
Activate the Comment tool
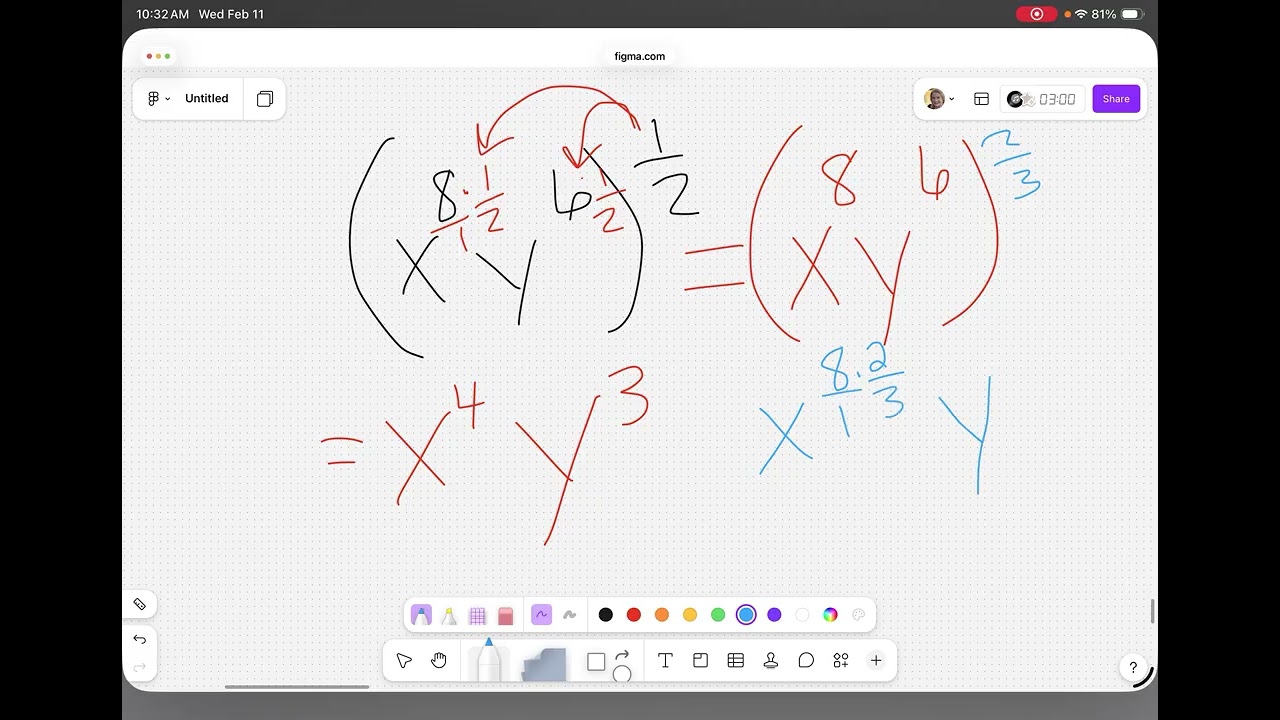[x=806, y=660]
